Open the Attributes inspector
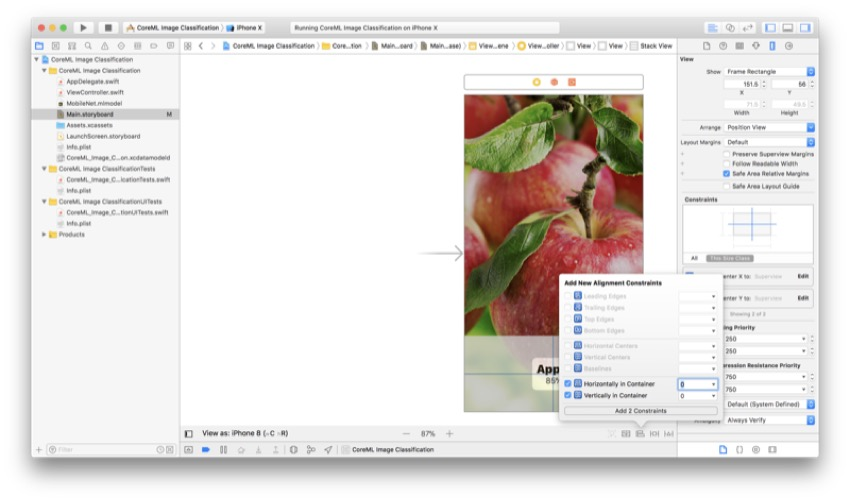Viewport: 850px width, 501px height. [x=756, y=46]
